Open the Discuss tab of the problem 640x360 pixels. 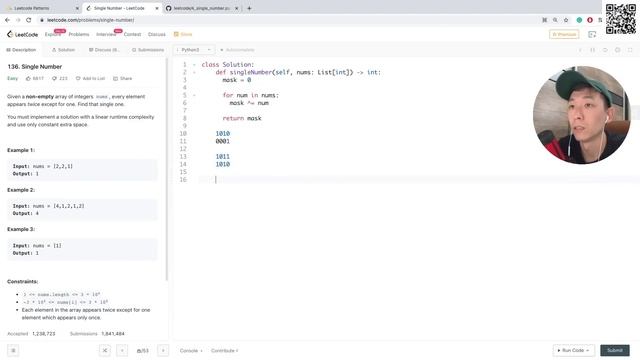(104, 50)
